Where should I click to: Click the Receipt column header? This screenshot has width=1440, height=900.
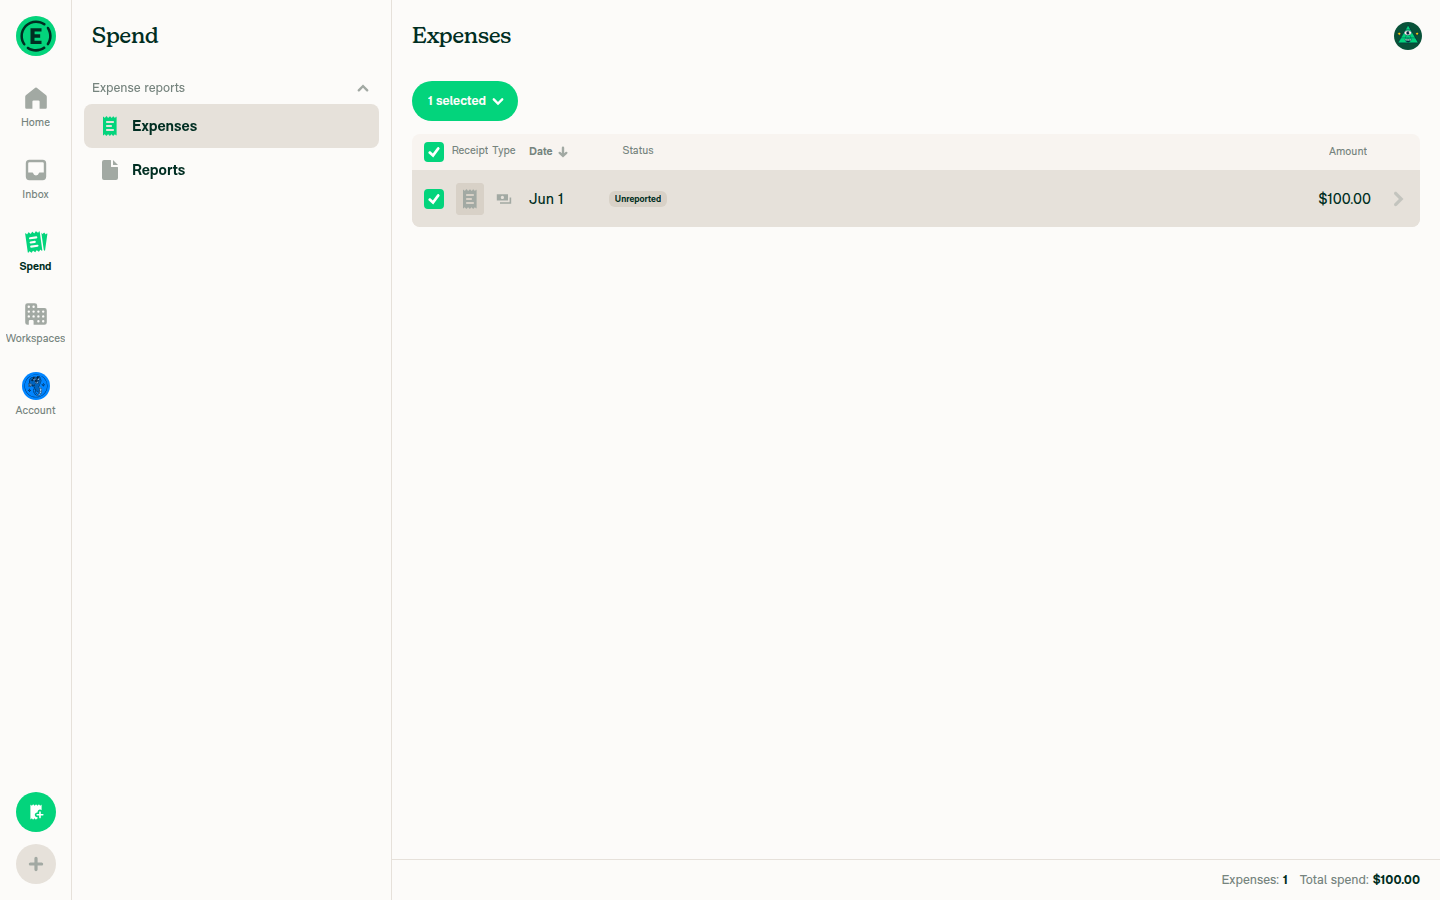click(x=470, y=151)
